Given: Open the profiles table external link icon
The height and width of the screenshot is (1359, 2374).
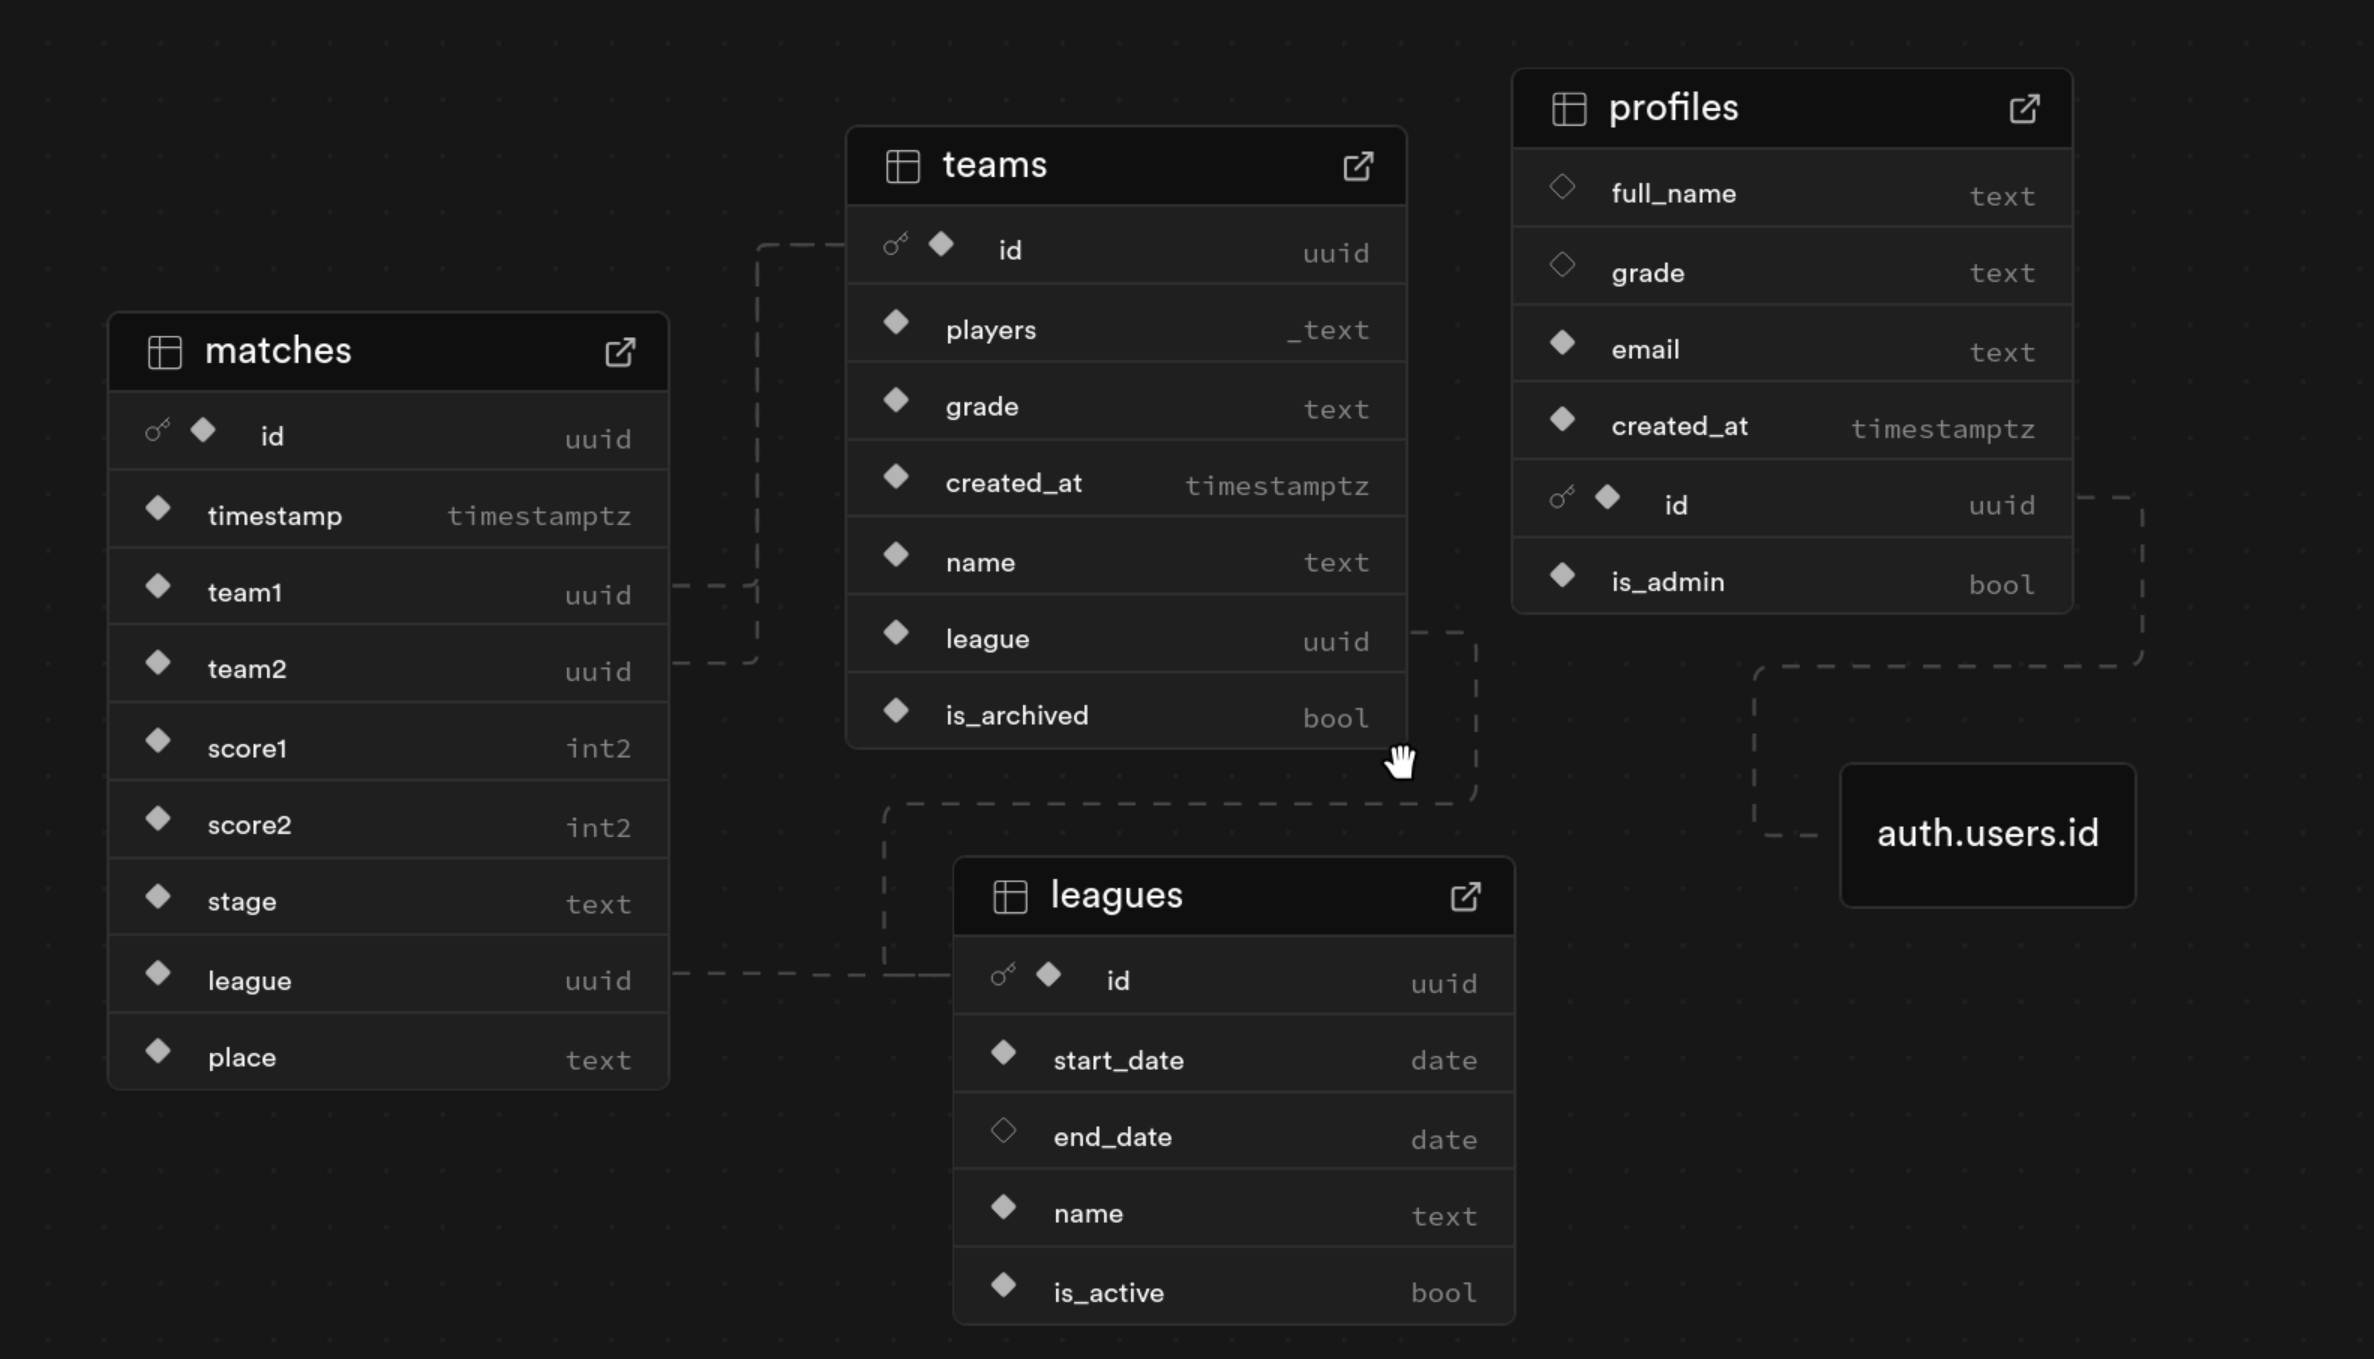Looking at the screenshot, I should click(2023, 109).
